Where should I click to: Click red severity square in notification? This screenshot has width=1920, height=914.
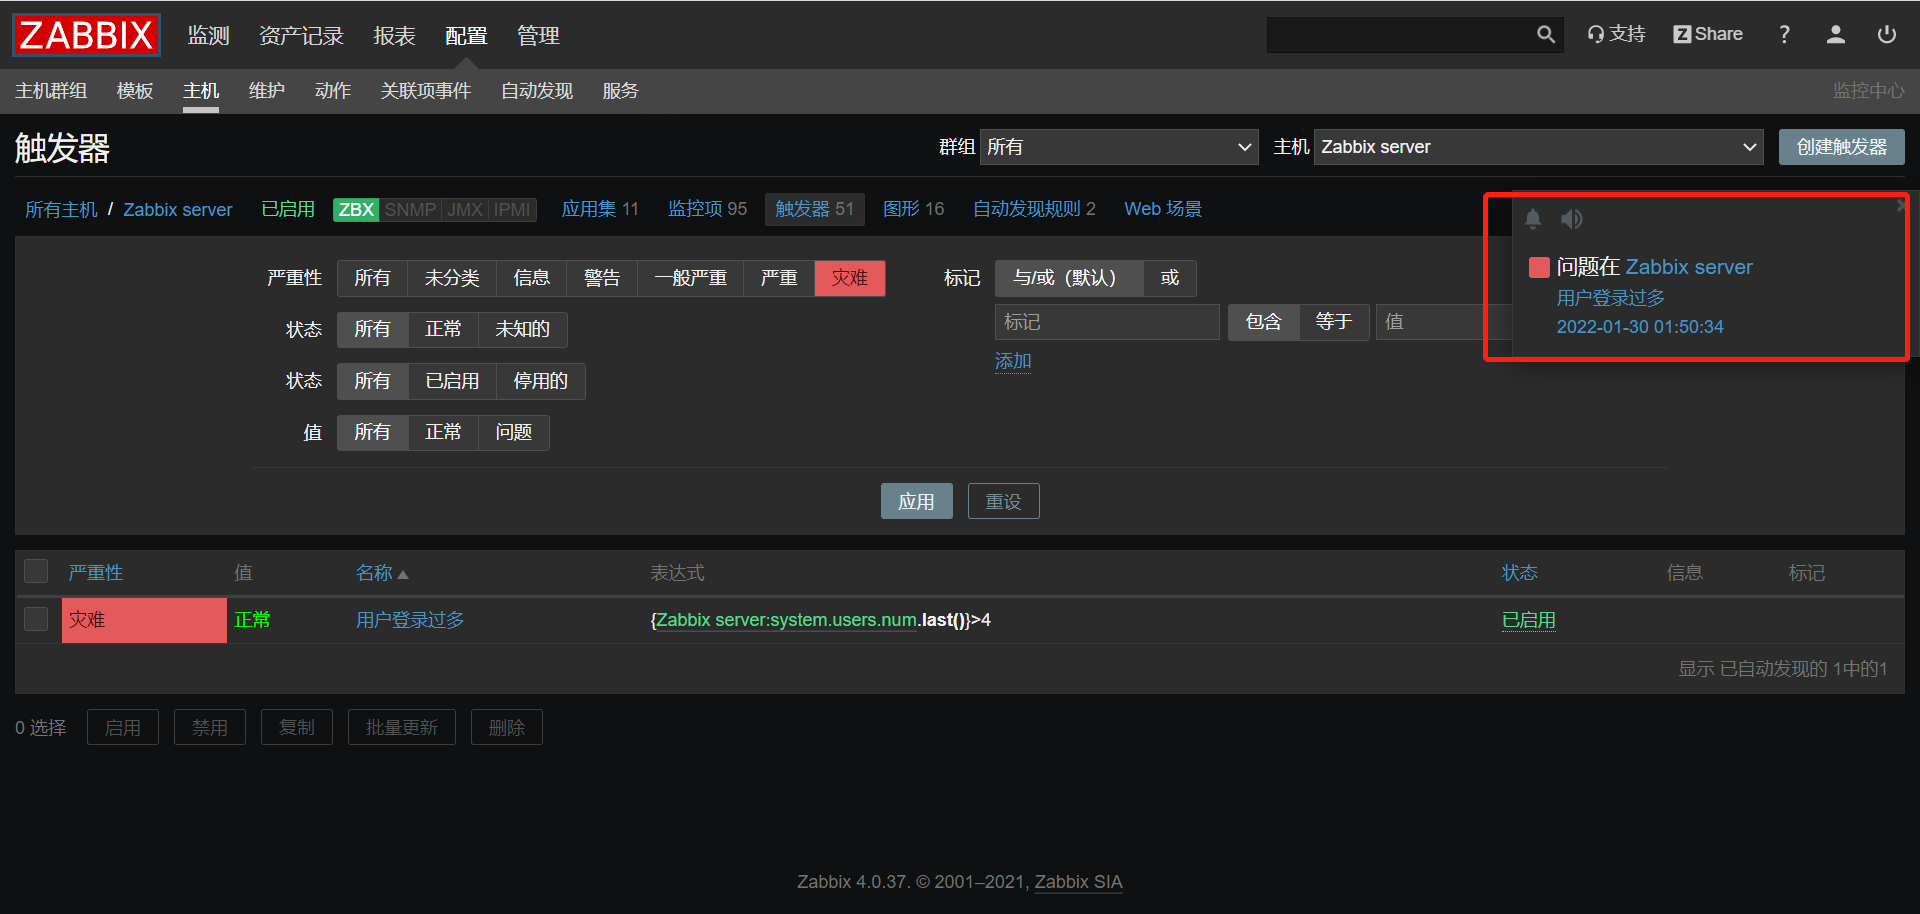click(1539, 267)
